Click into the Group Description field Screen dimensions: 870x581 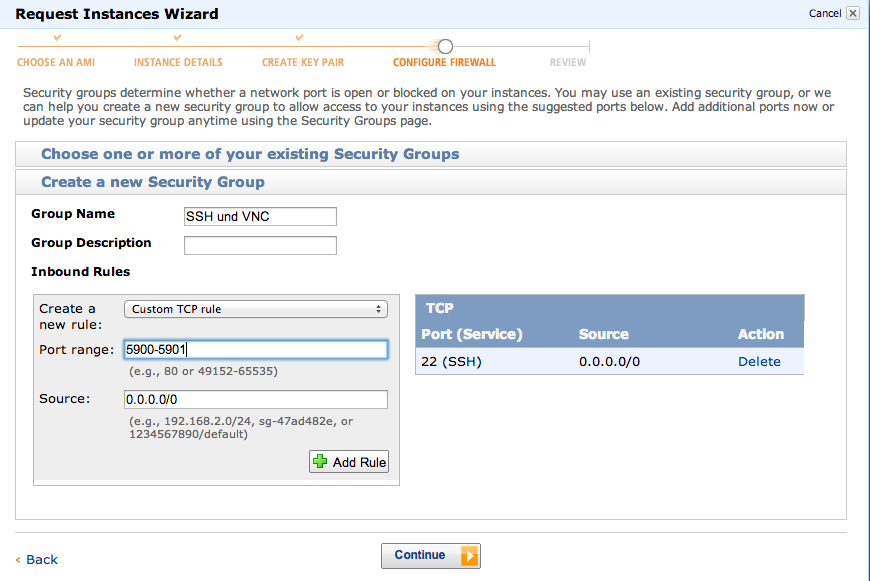tap(260, 245)
